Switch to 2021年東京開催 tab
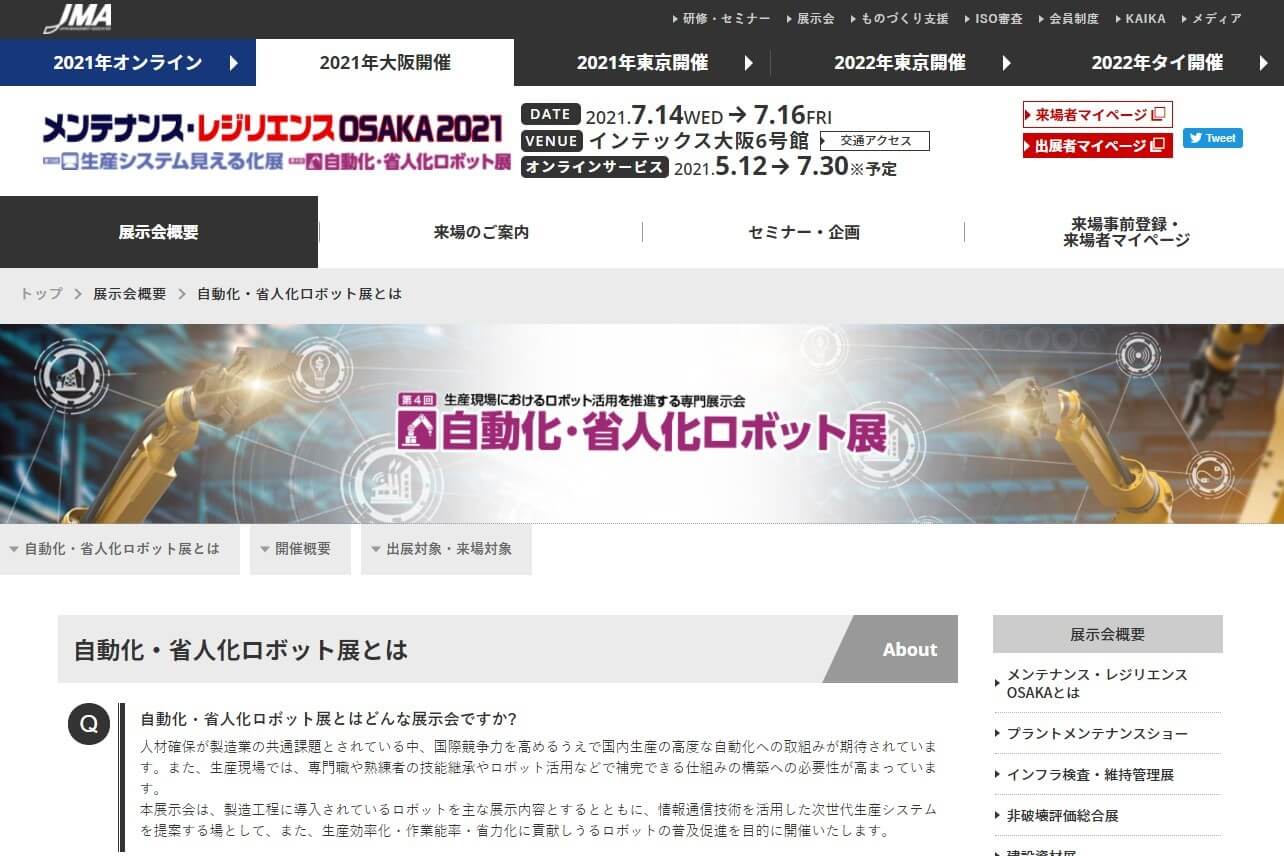1284x856 pixels. click(x=642, y=62)
